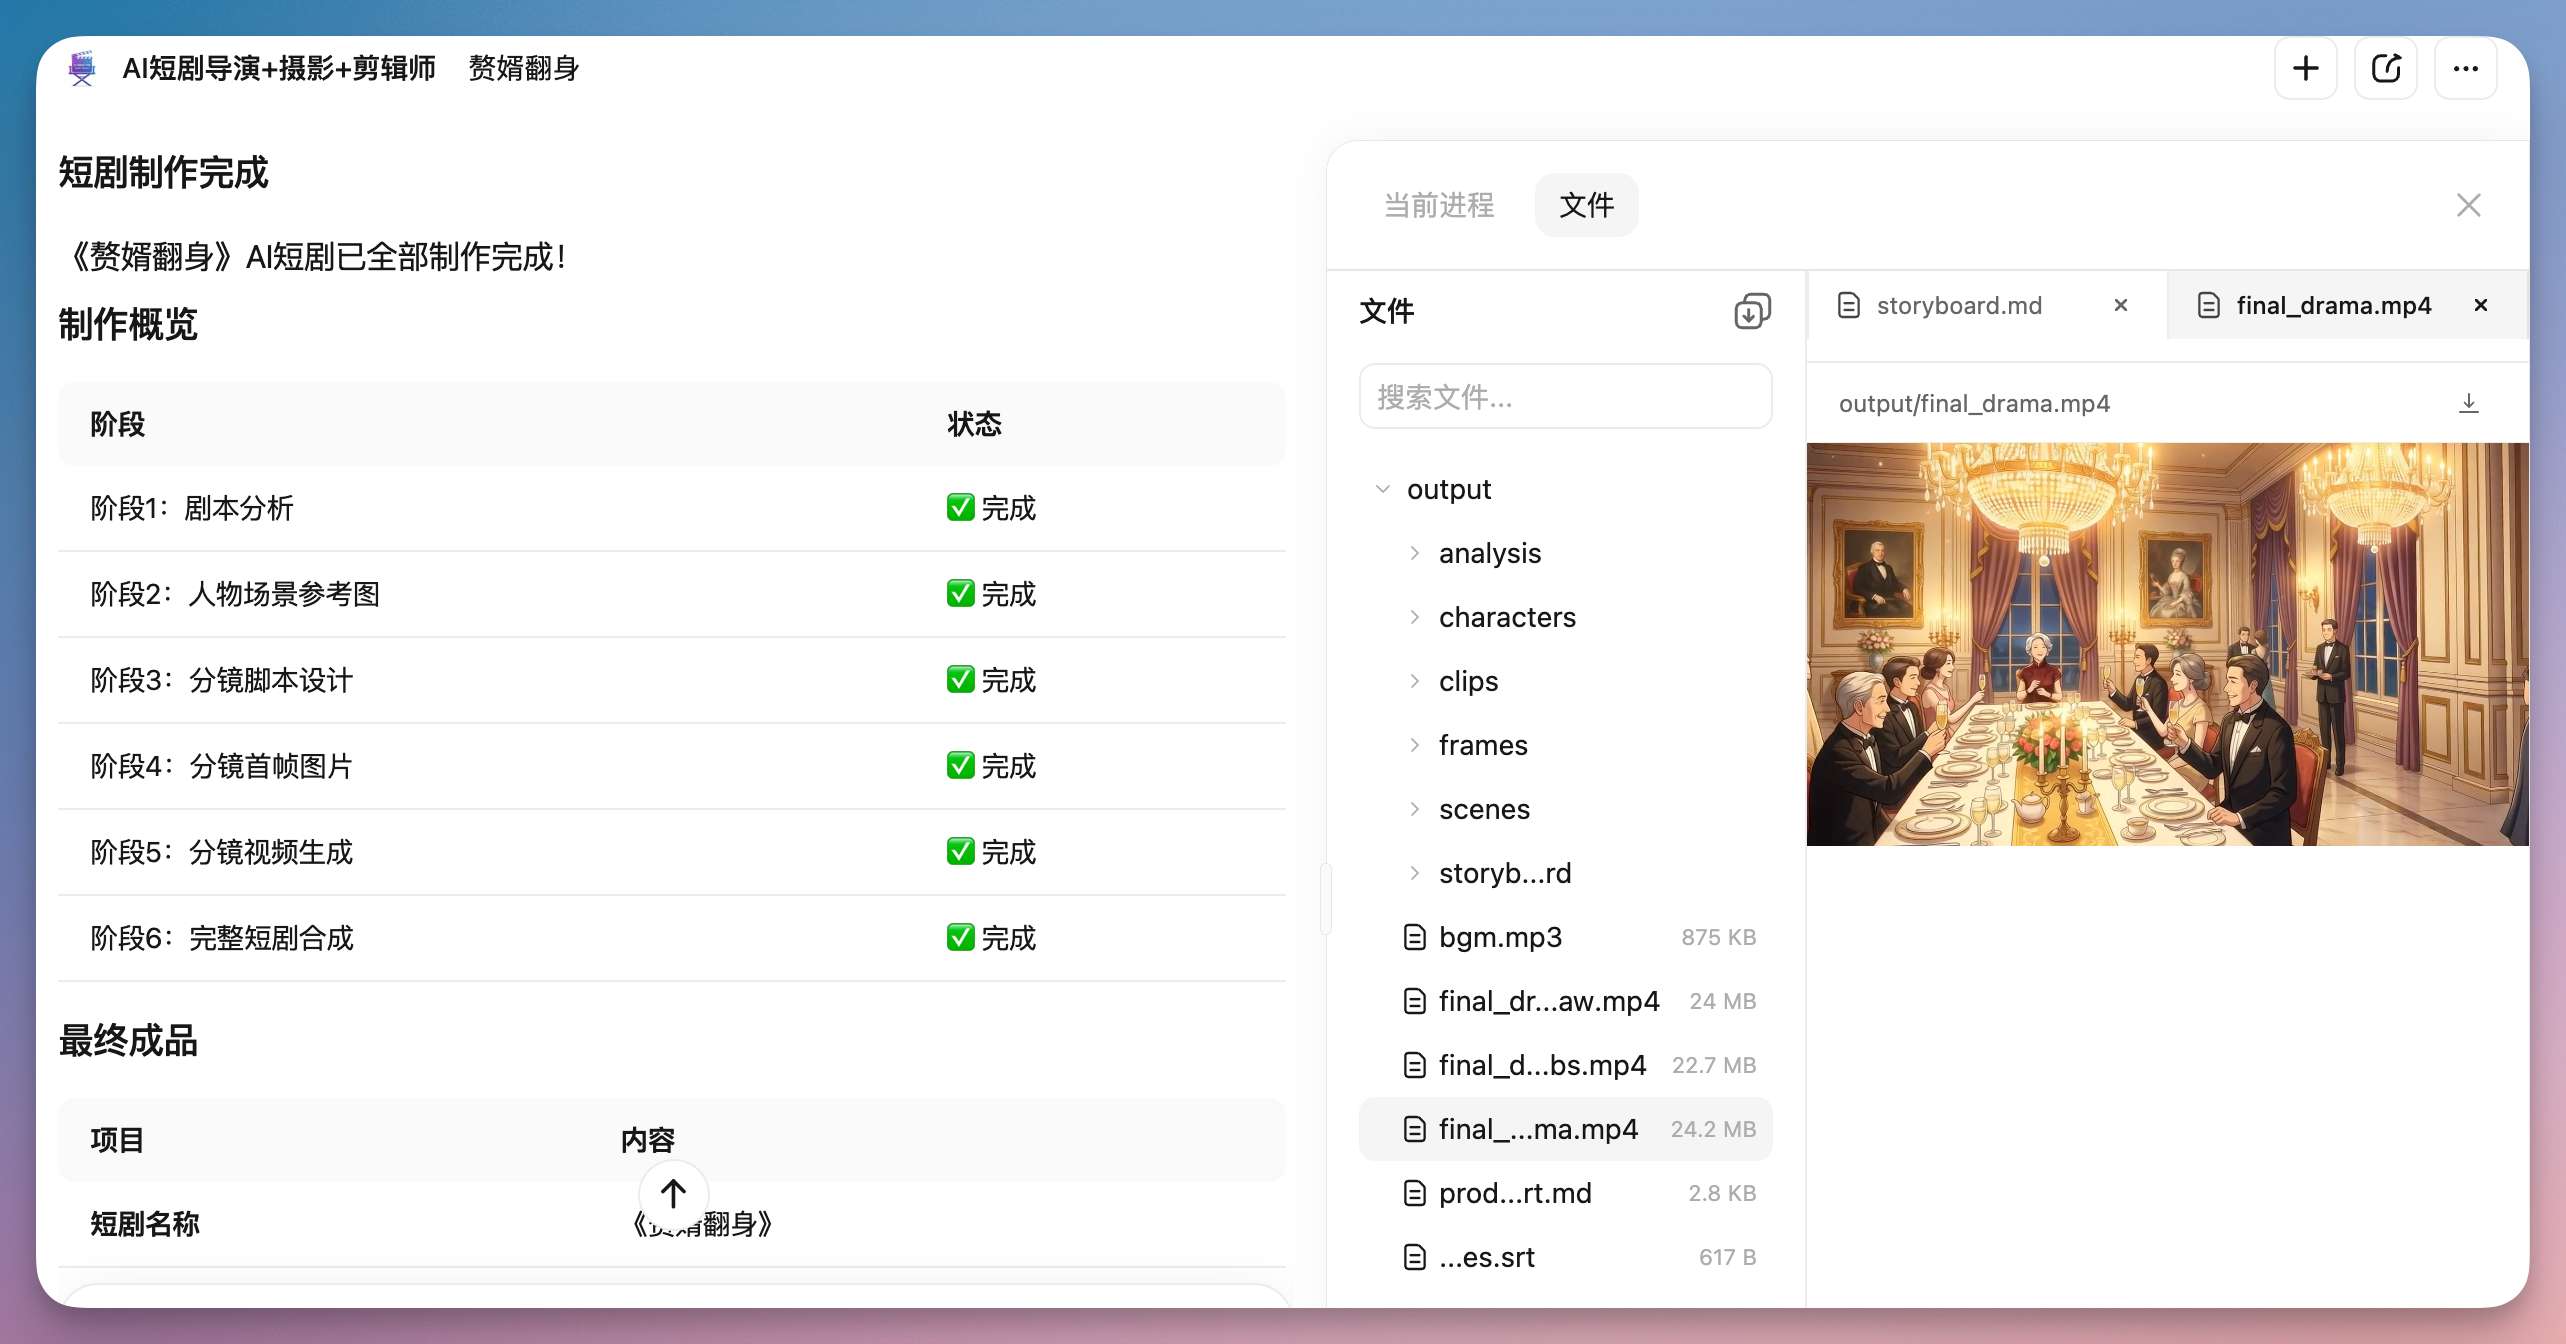The image size is (2566, 1344).
Task: Open the share icon in header
Action: pyautogui.click(x=2386, y=68)
